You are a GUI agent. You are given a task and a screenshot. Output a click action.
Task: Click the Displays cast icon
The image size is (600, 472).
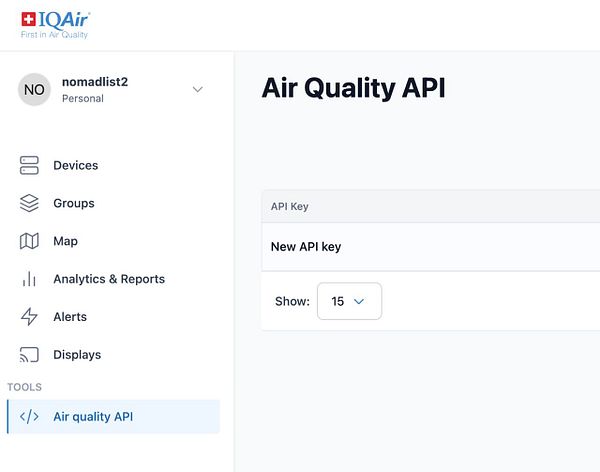tap(29, 354)
